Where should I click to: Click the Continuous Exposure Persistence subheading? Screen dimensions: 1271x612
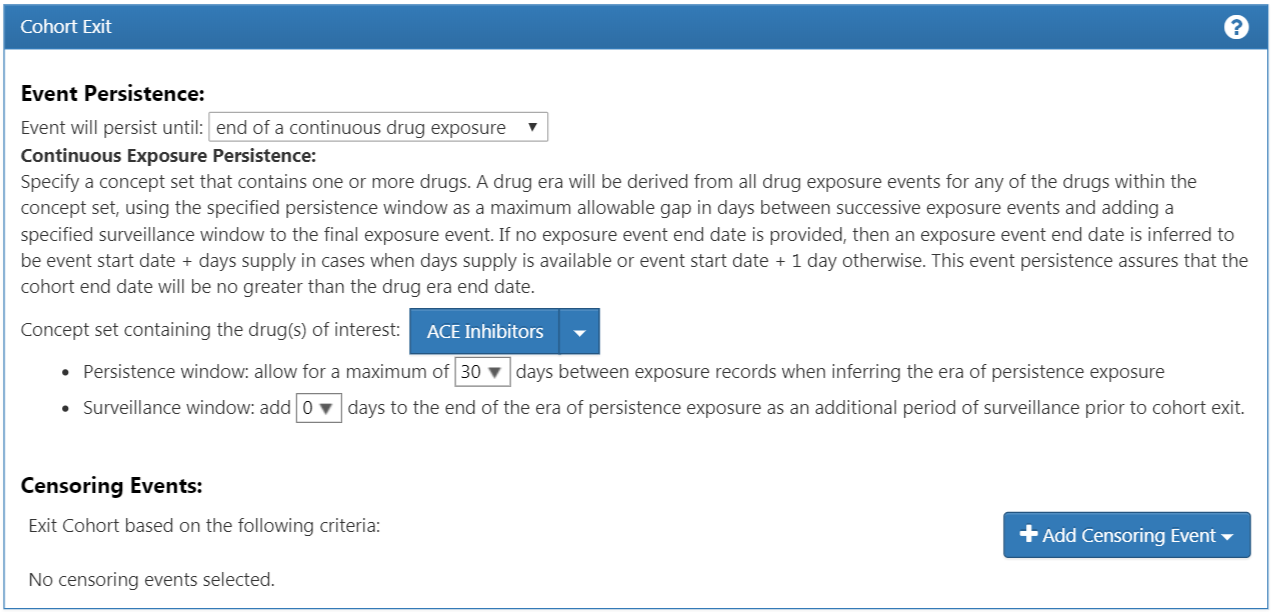168,156
